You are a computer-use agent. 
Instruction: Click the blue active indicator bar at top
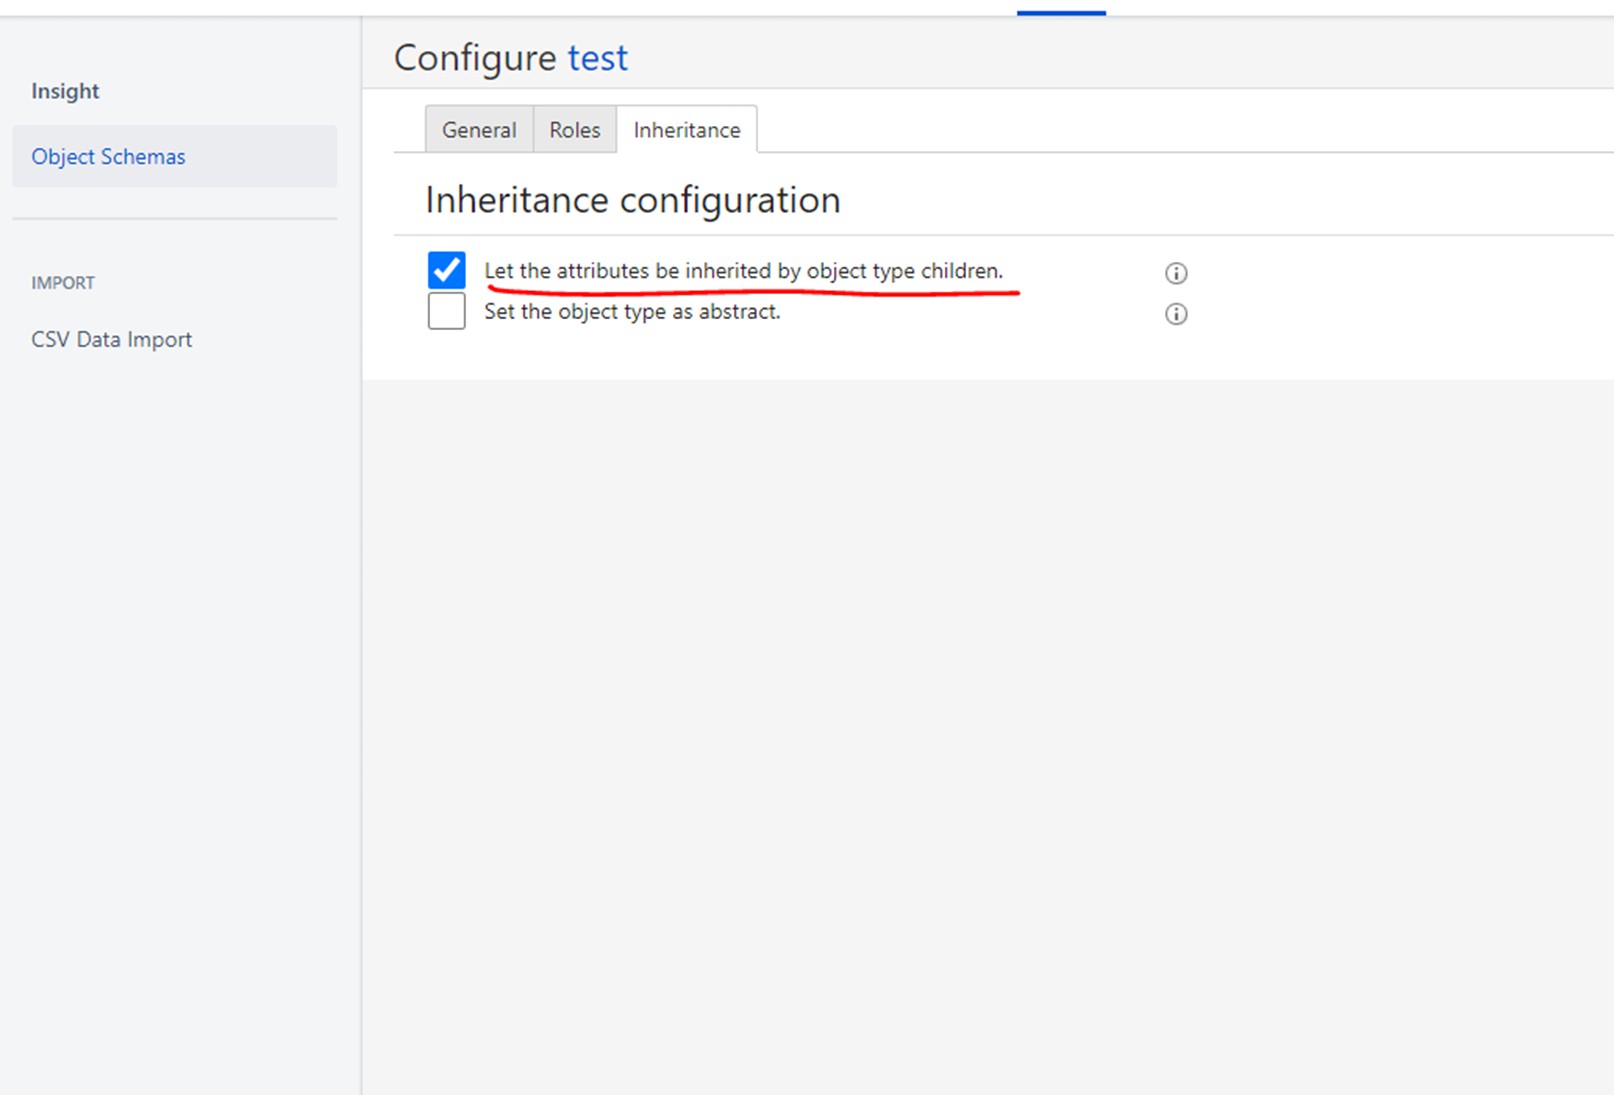click(1061, 13)
